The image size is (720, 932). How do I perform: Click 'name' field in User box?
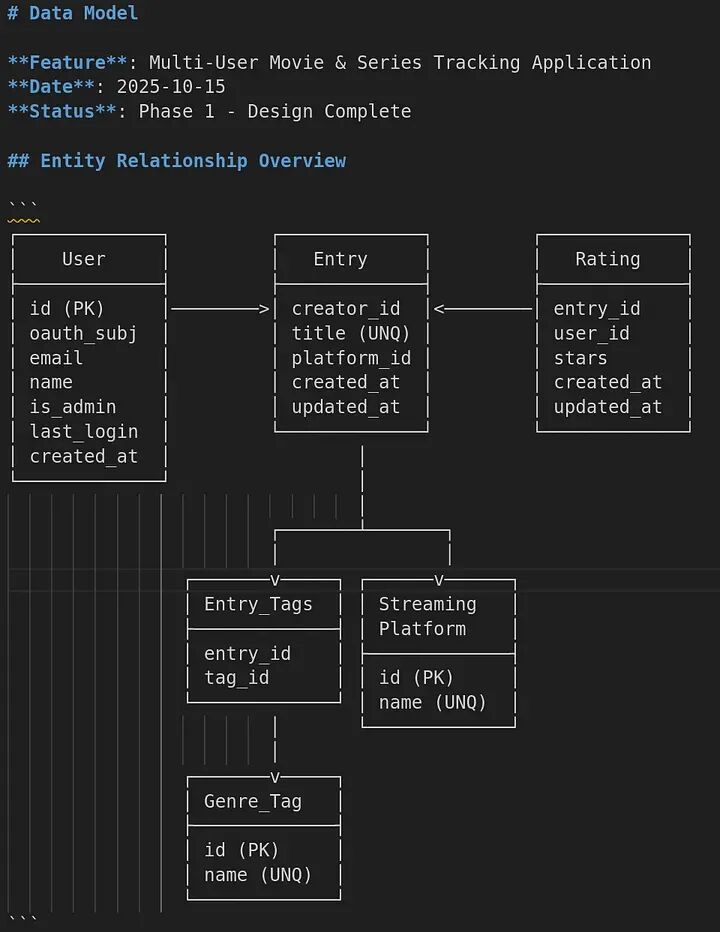(x=51, y=382)
